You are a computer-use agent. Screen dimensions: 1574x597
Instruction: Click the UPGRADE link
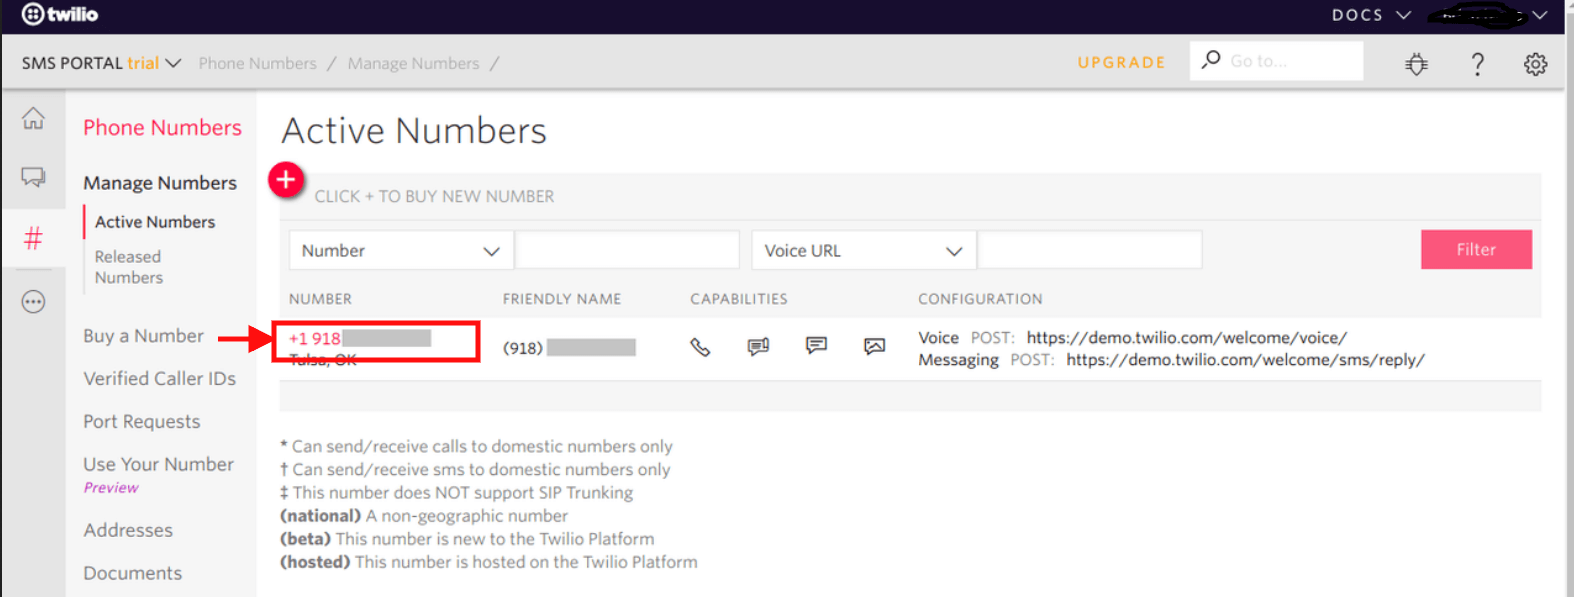1121,62
